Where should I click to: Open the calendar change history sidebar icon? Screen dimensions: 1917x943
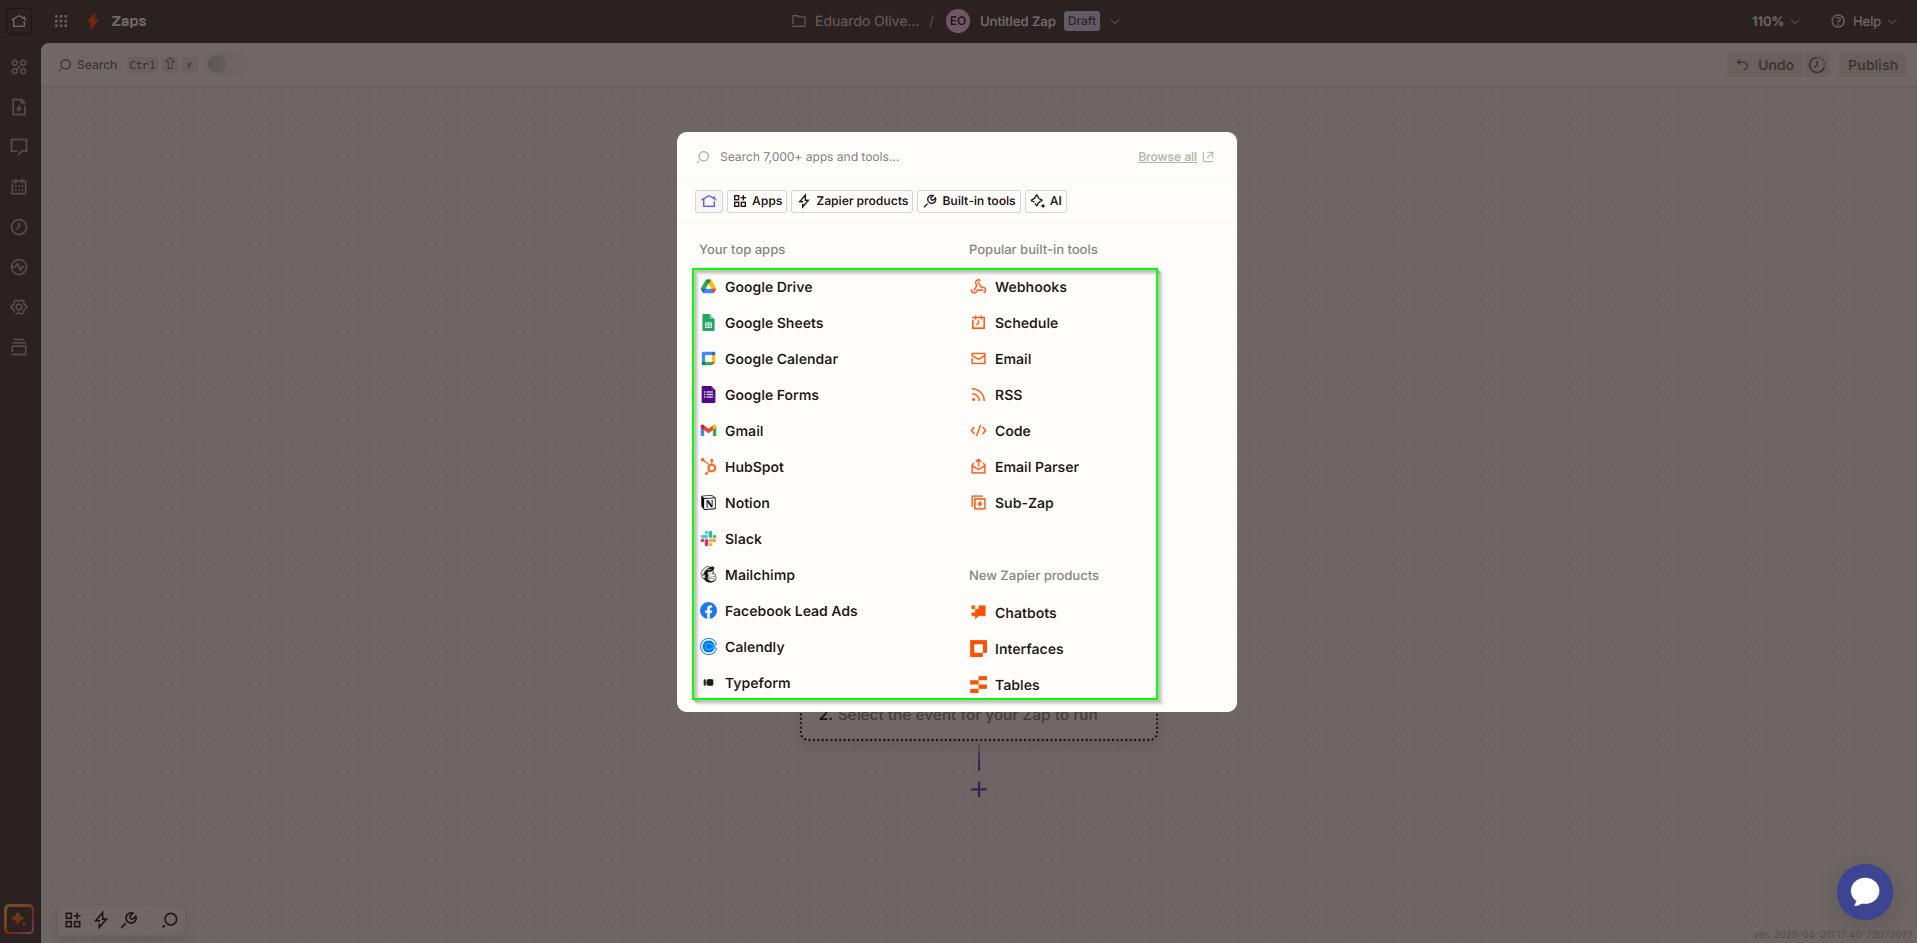click(x=19, y=187)
